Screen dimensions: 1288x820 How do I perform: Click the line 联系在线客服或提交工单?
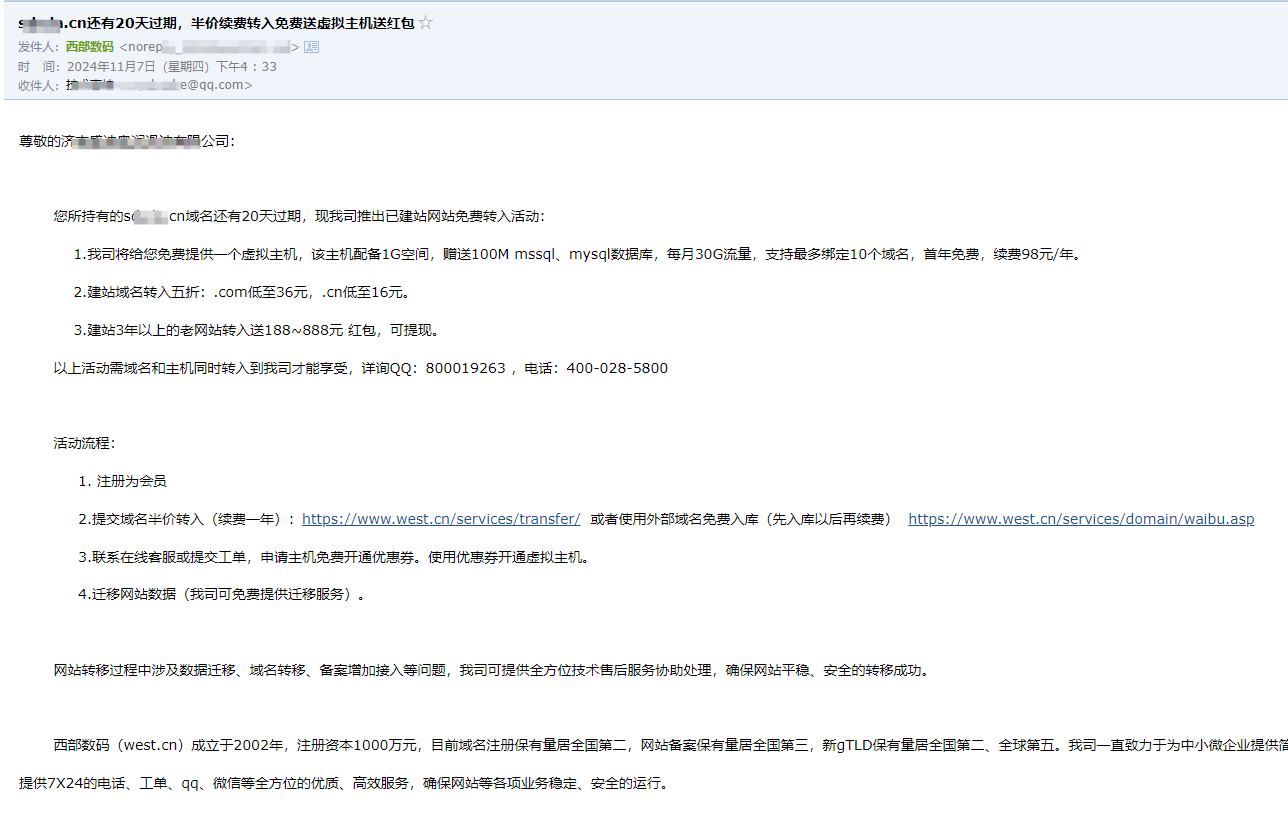[335, 557]
